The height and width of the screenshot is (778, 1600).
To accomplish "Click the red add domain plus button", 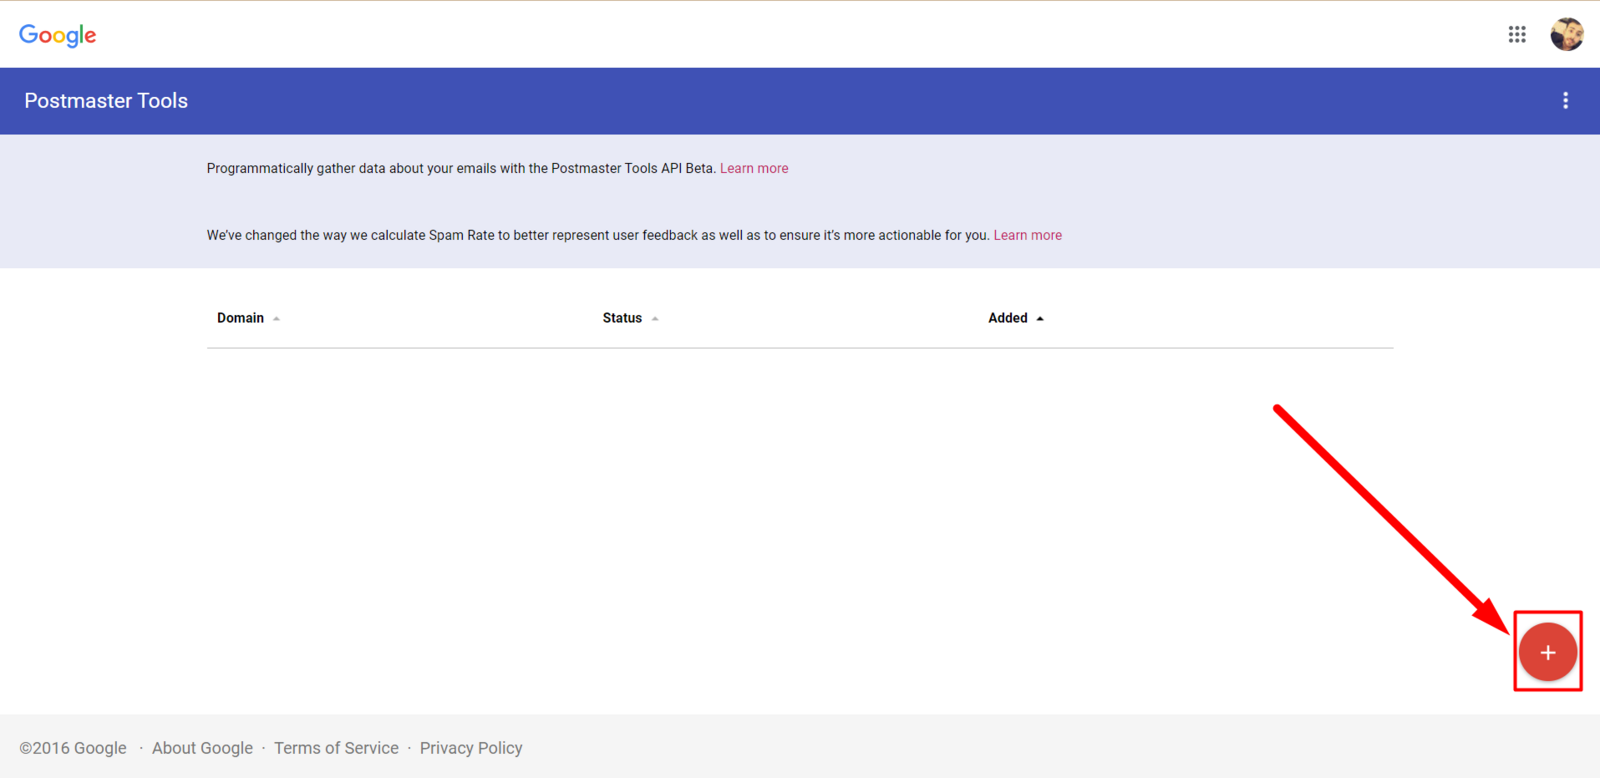I will [x=1548, y=652].
